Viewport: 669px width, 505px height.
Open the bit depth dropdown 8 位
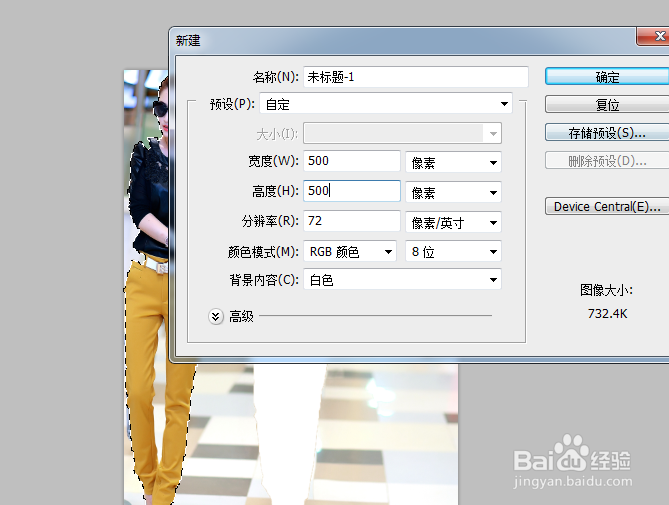click(453, 251)
